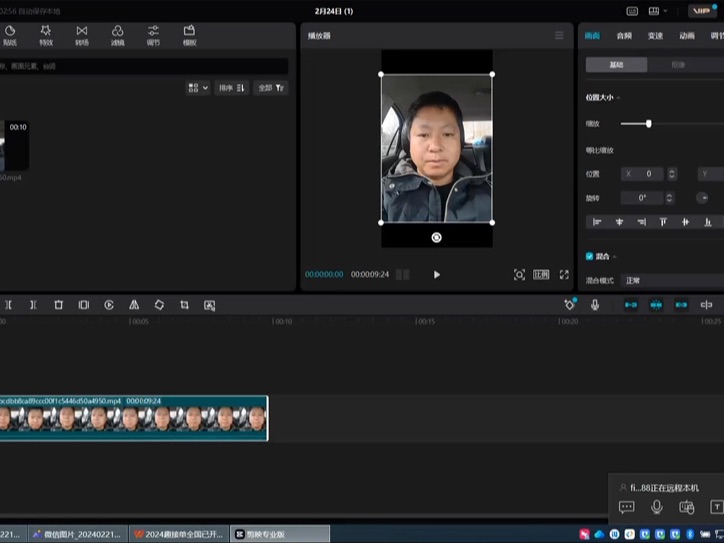This screenshot has width=724, height=543.
Task: Switch to the Animation (动画) tab
Action: pyautogui.click(x=687, y=36)
